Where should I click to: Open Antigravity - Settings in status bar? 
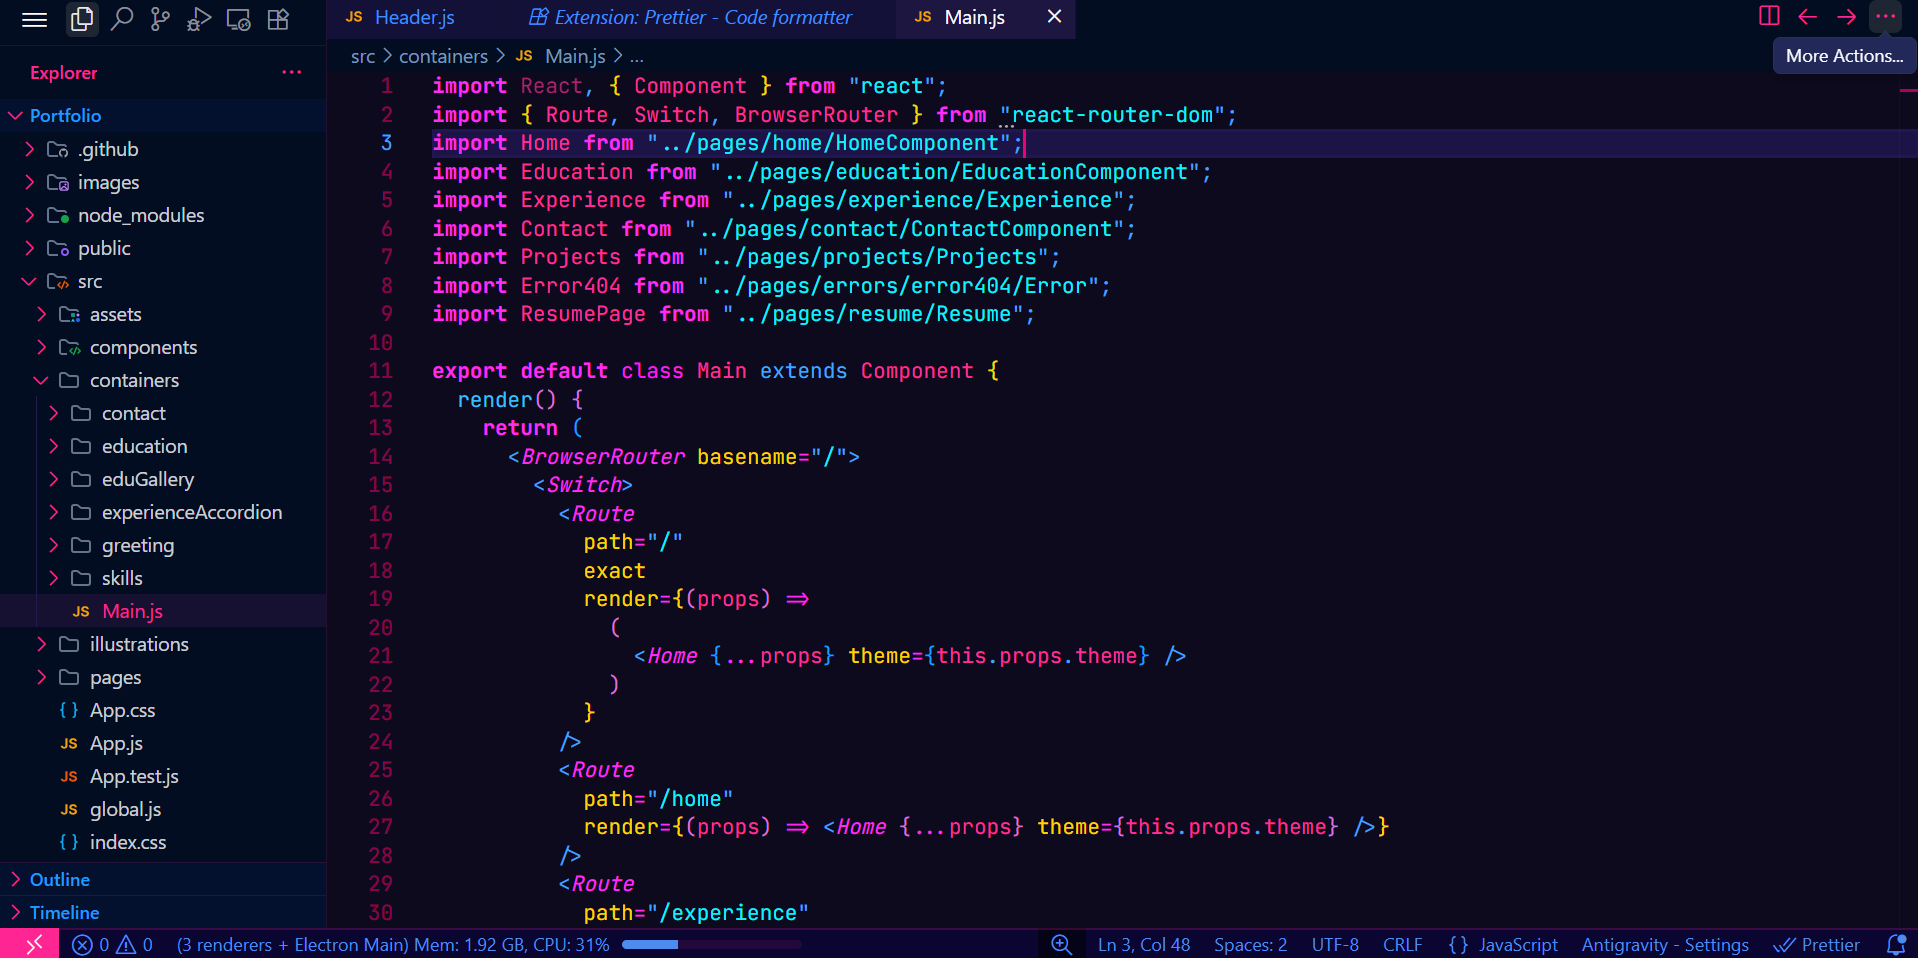click(x=1665, y=944)
